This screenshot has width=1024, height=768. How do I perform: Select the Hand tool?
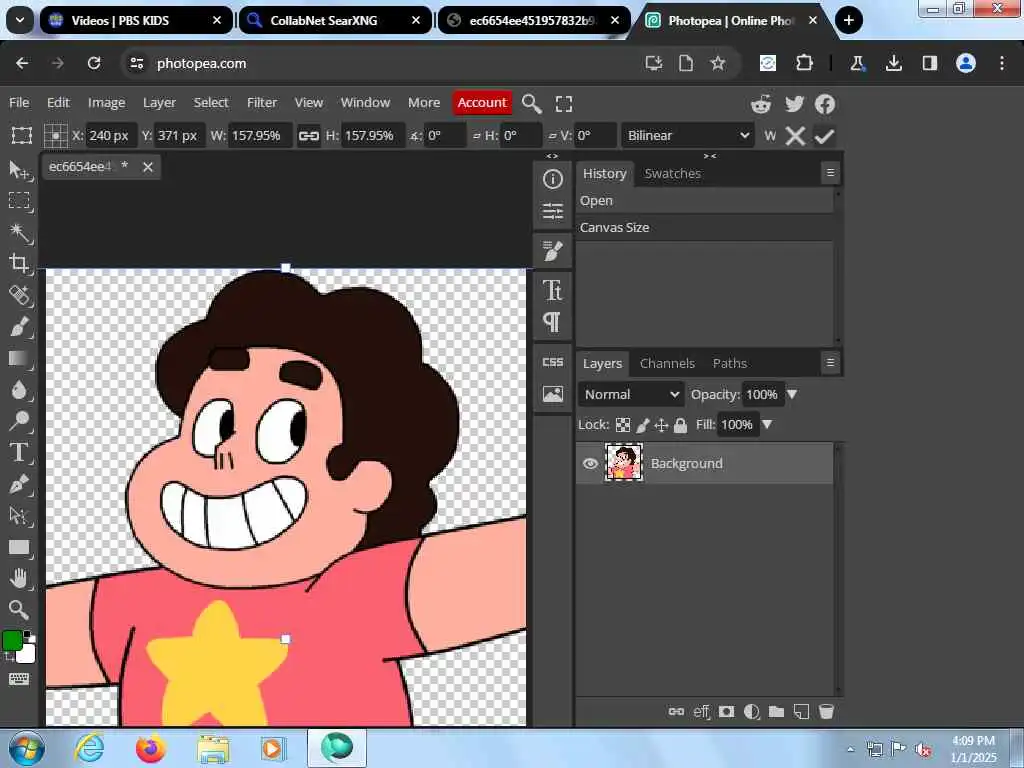20,578
